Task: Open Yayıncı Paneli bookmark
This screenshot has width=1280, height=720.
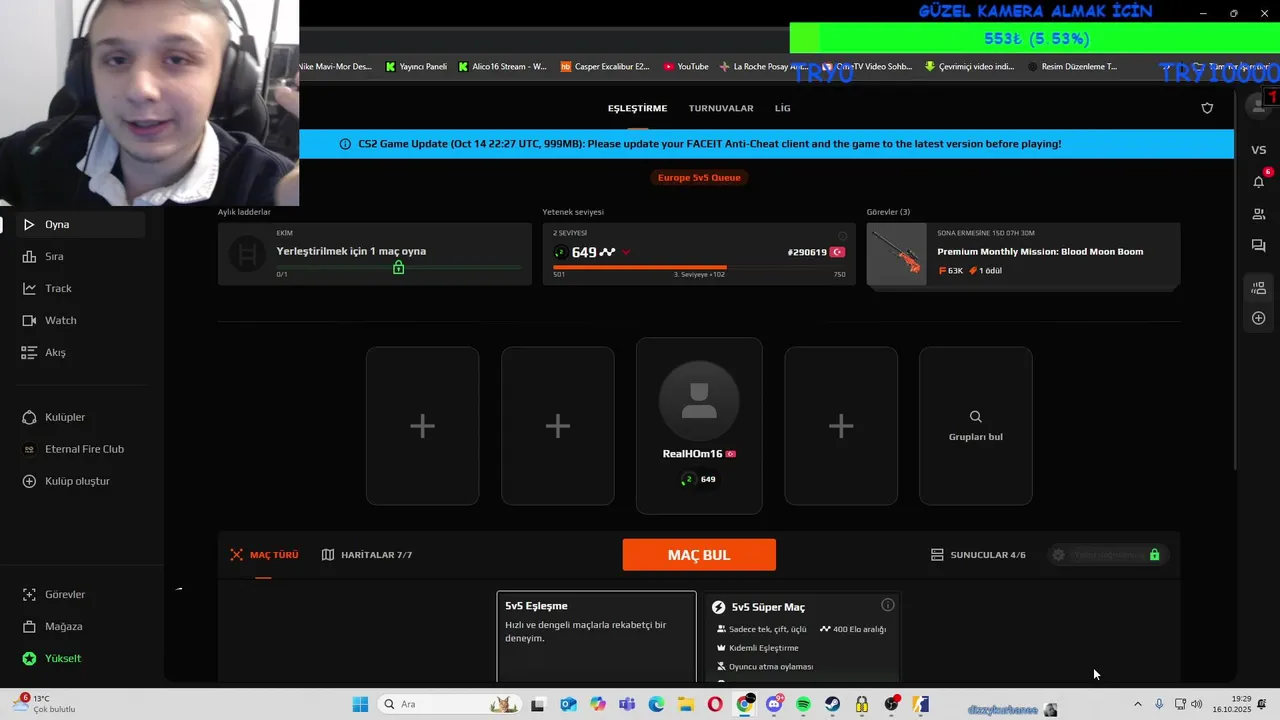Action: tap(416, 67)
